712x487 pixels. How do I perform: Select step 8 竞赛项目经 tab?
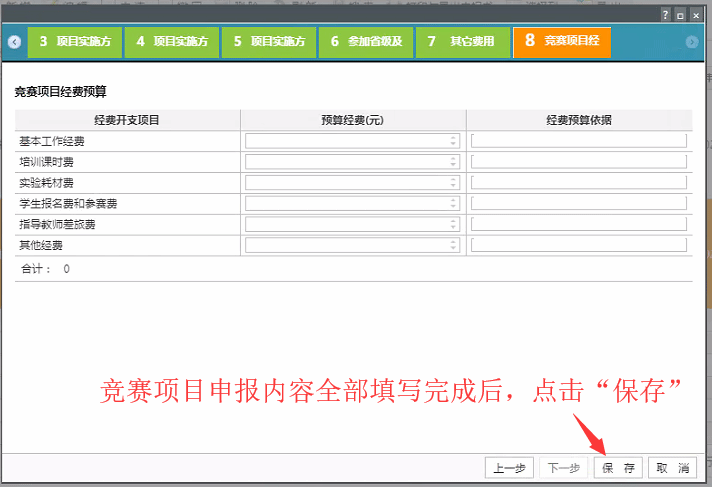coord(562,42)
